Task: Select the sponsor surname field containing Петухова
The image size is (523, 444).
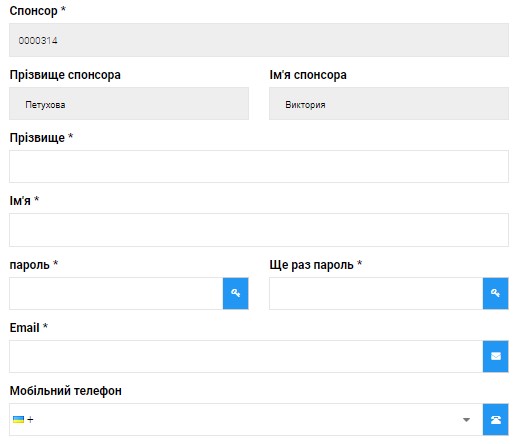Action: (x=129, y=103)
